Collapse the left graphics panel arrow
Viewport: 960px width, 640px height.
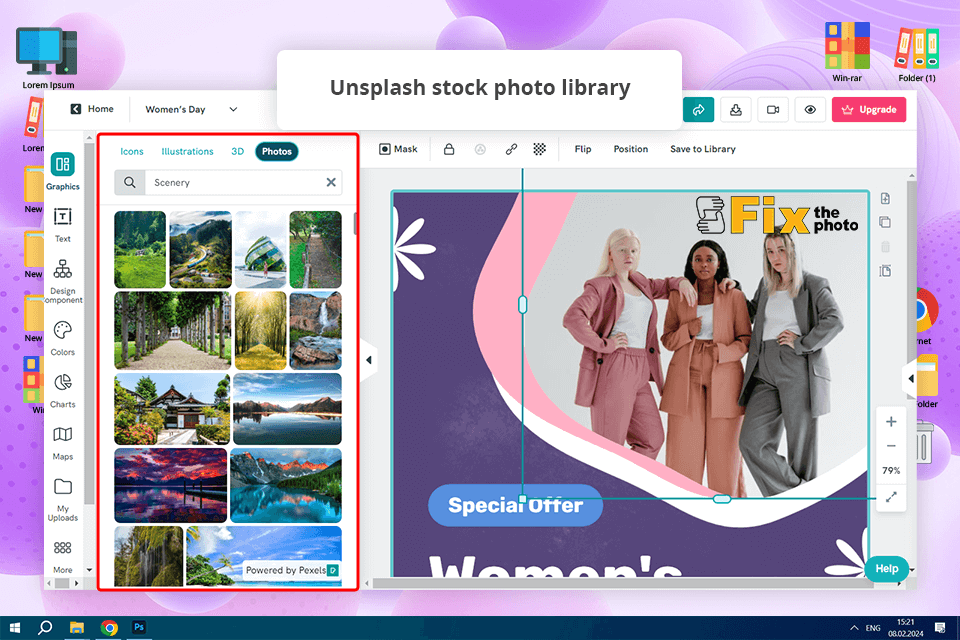click(x=369, y=360)
